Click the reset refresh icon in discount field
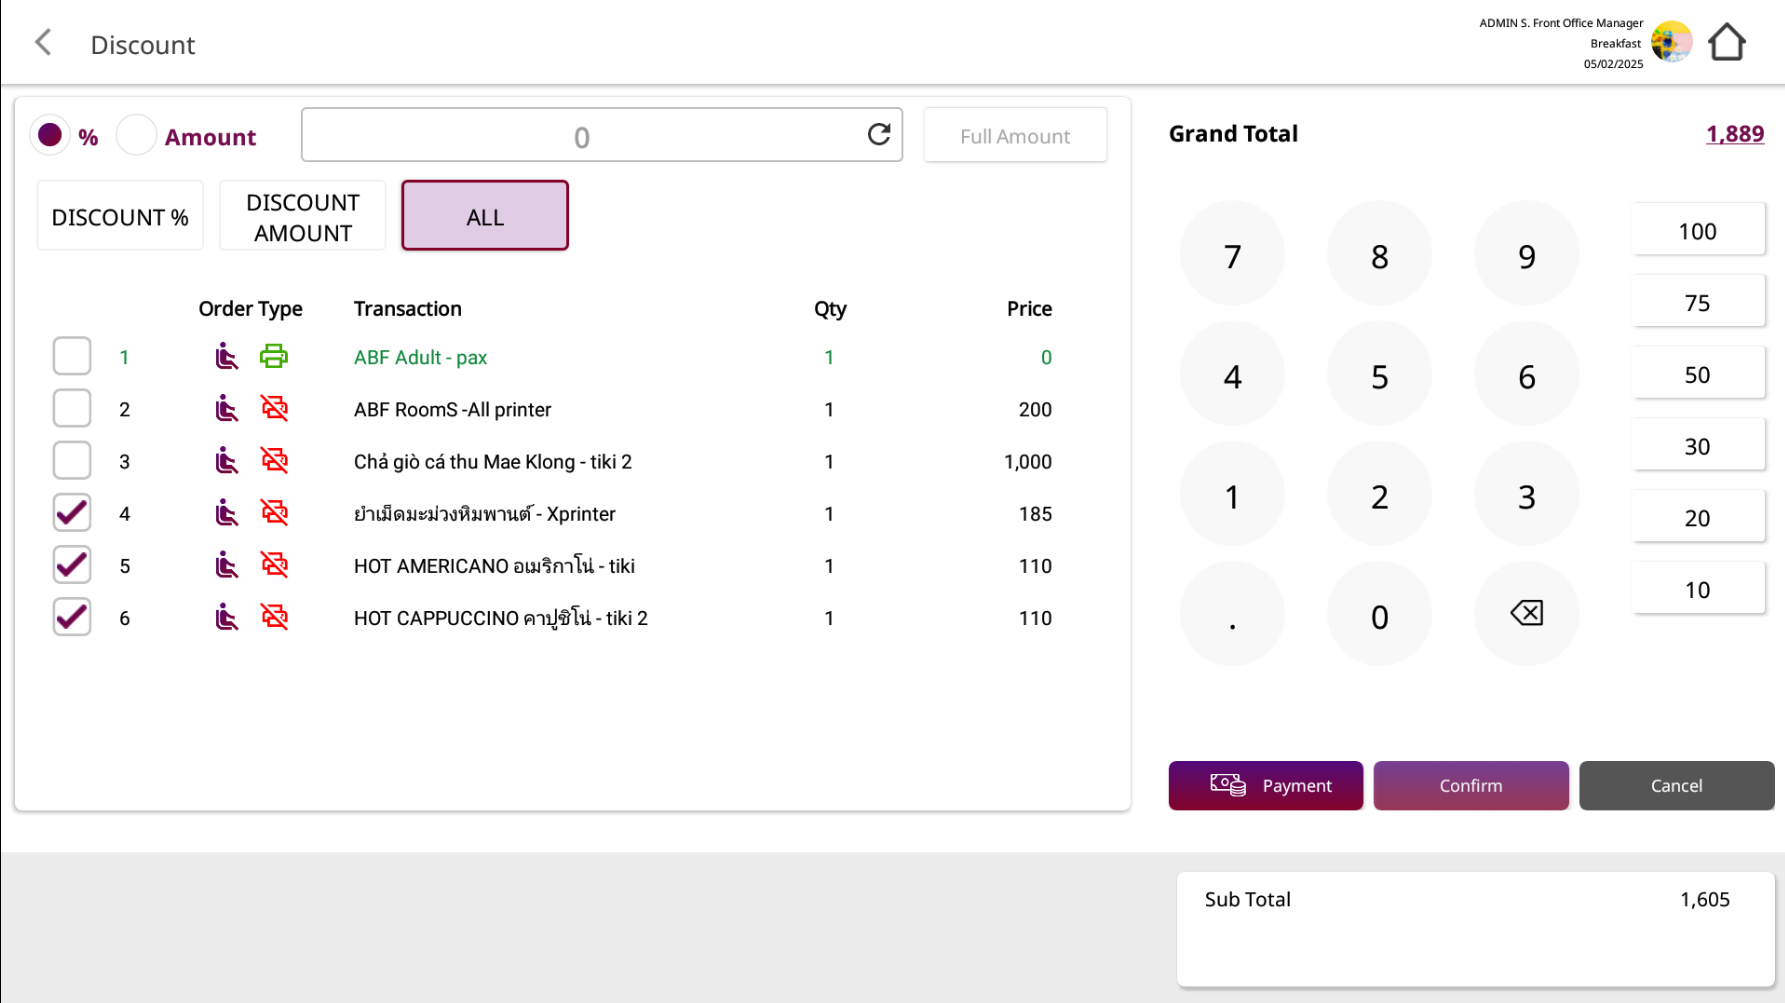 878,135
